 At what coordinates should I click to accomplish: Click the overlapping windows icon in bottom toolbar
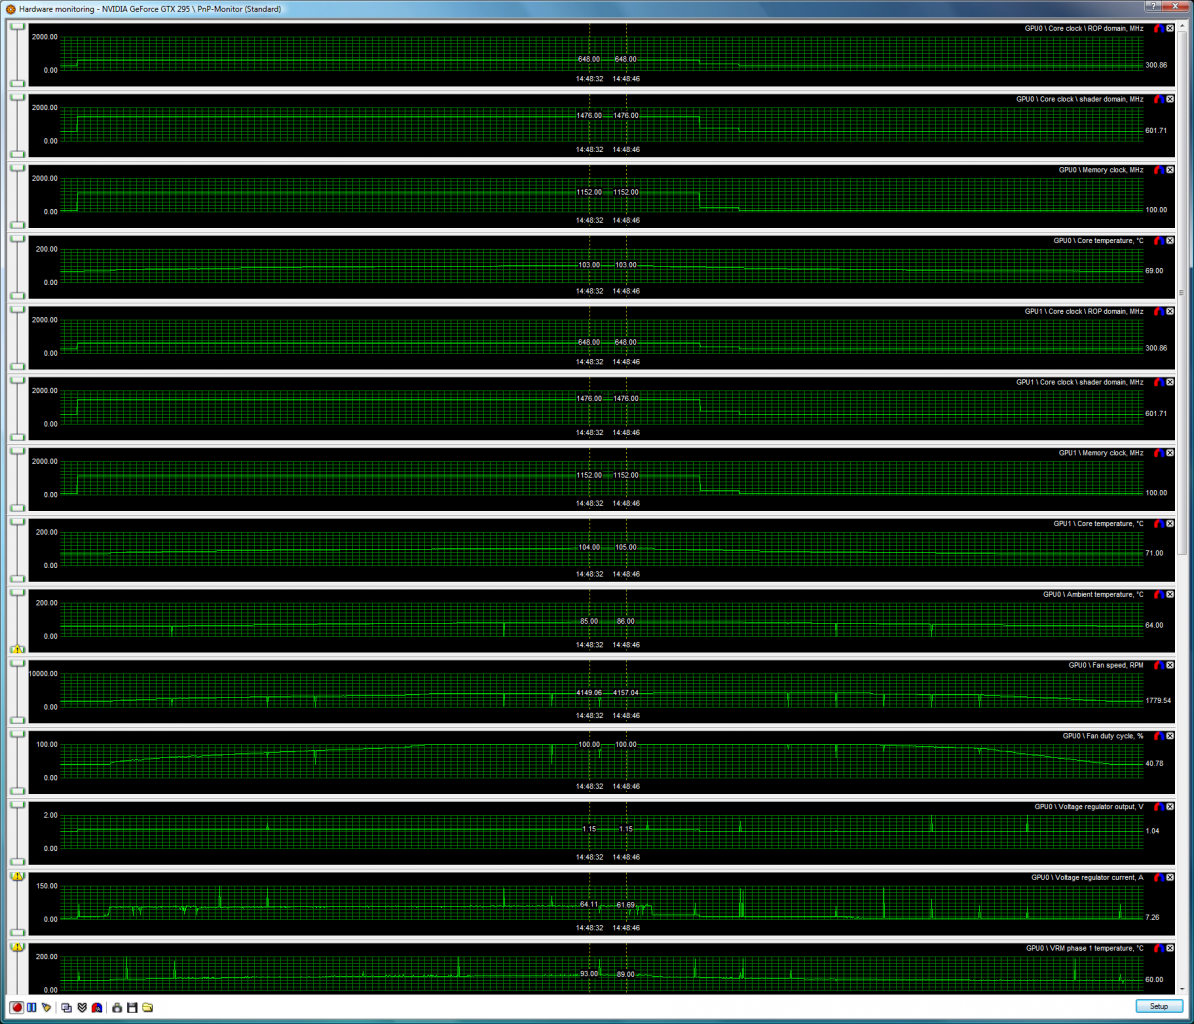coord(66,1007)
